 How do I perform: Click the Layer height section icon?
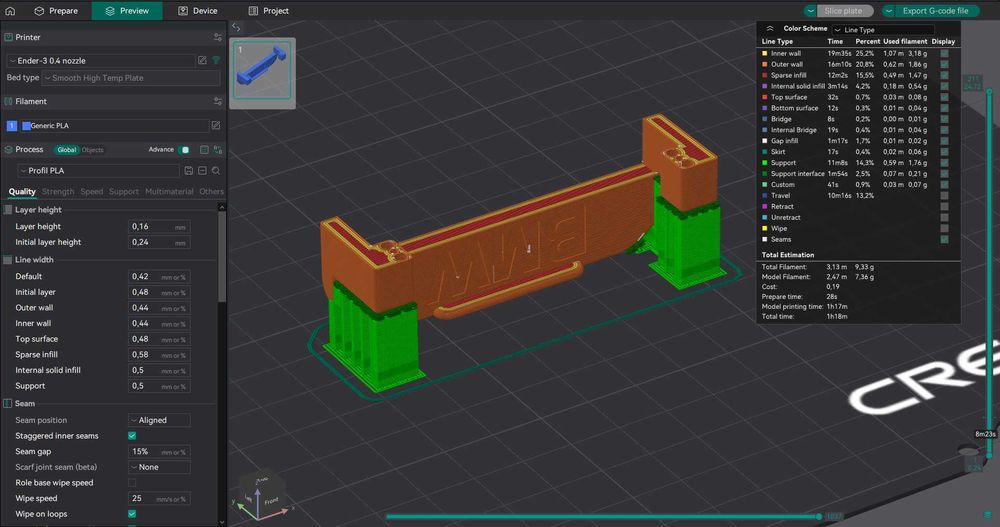pyautogui.click(x=8, y=210)
